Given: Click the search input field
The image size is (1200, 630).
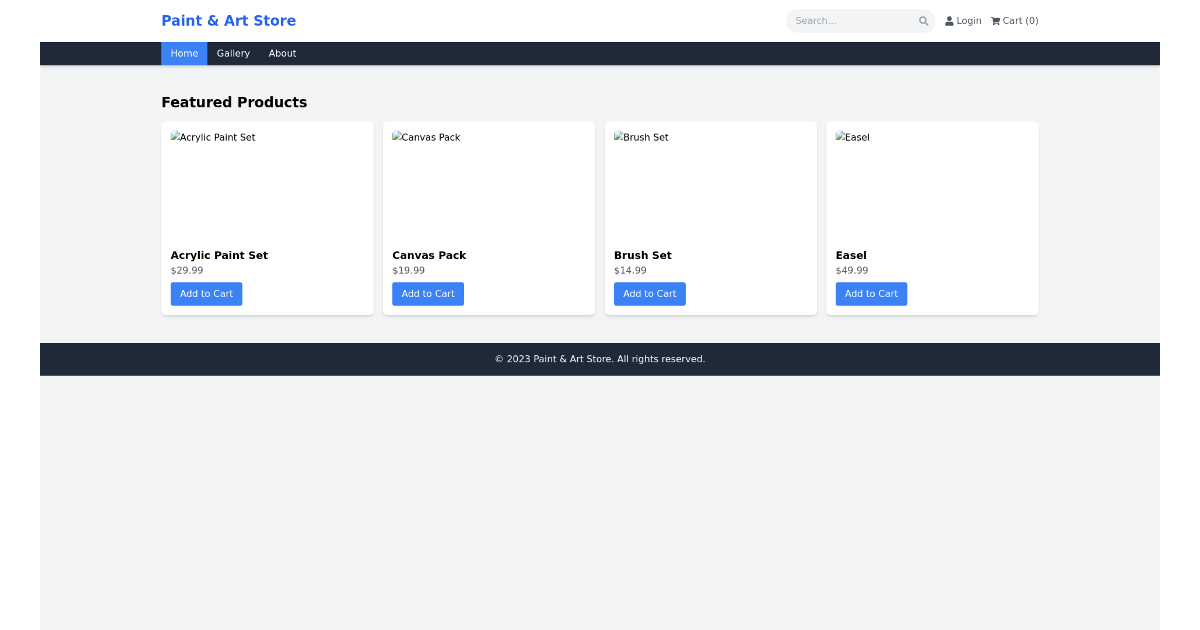Looking at the screenshot, I should (x=855, y=20).
